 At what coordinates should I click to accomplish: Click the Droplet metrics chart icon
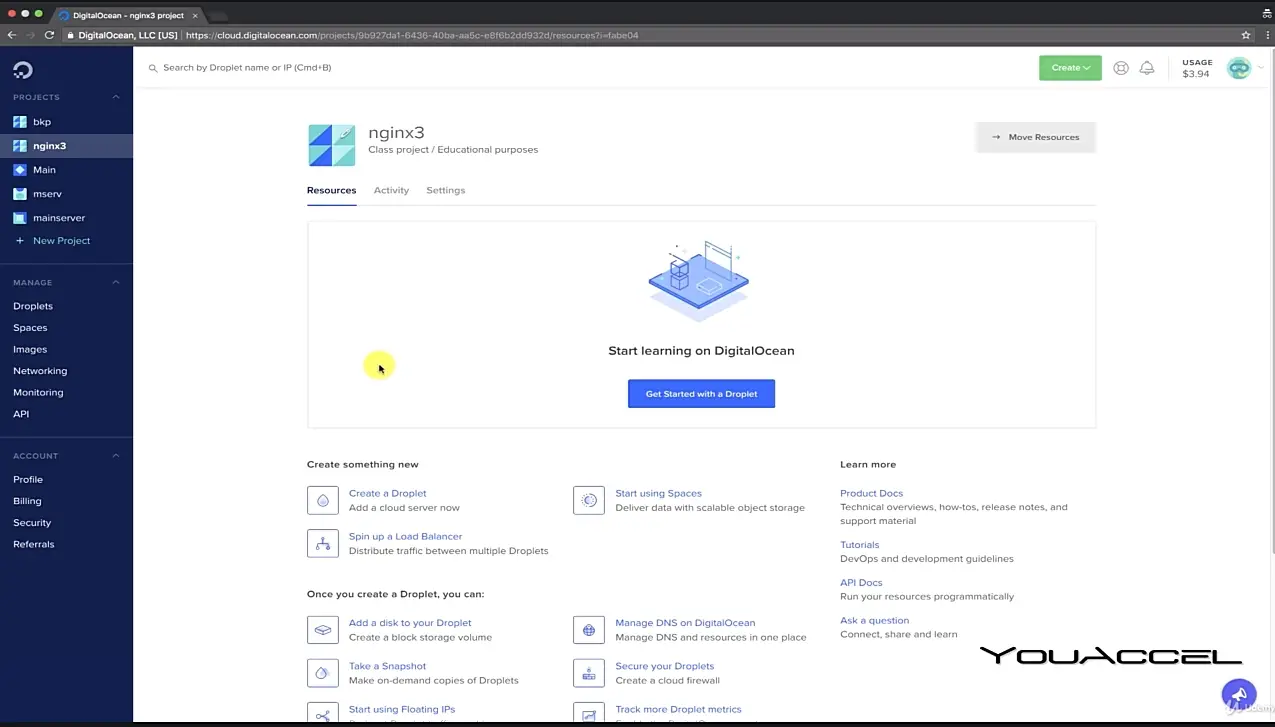coord(589,714)
